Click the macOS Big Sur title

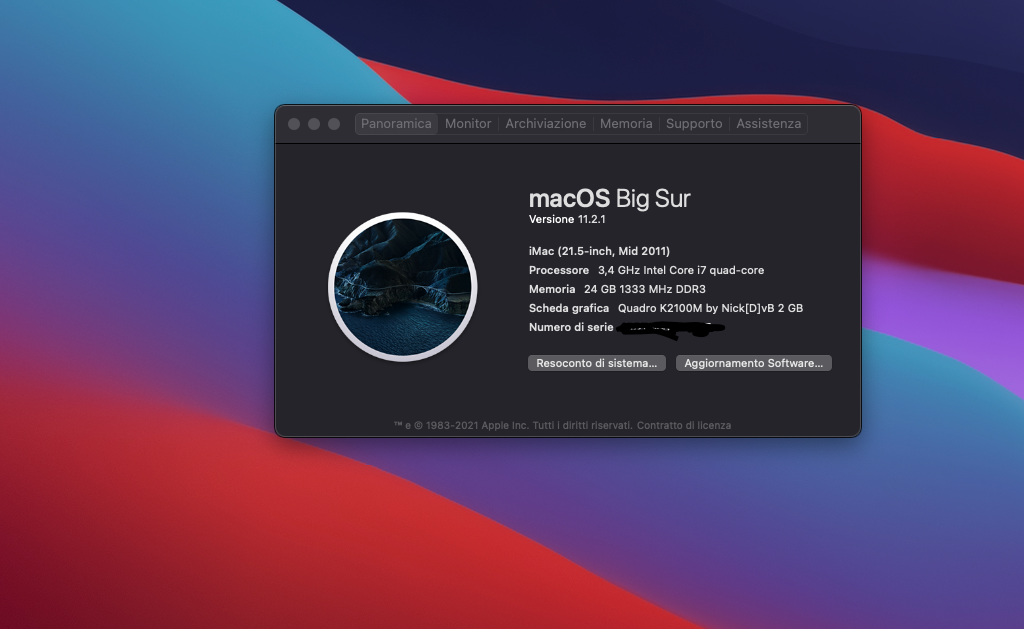tap(609, 199)
